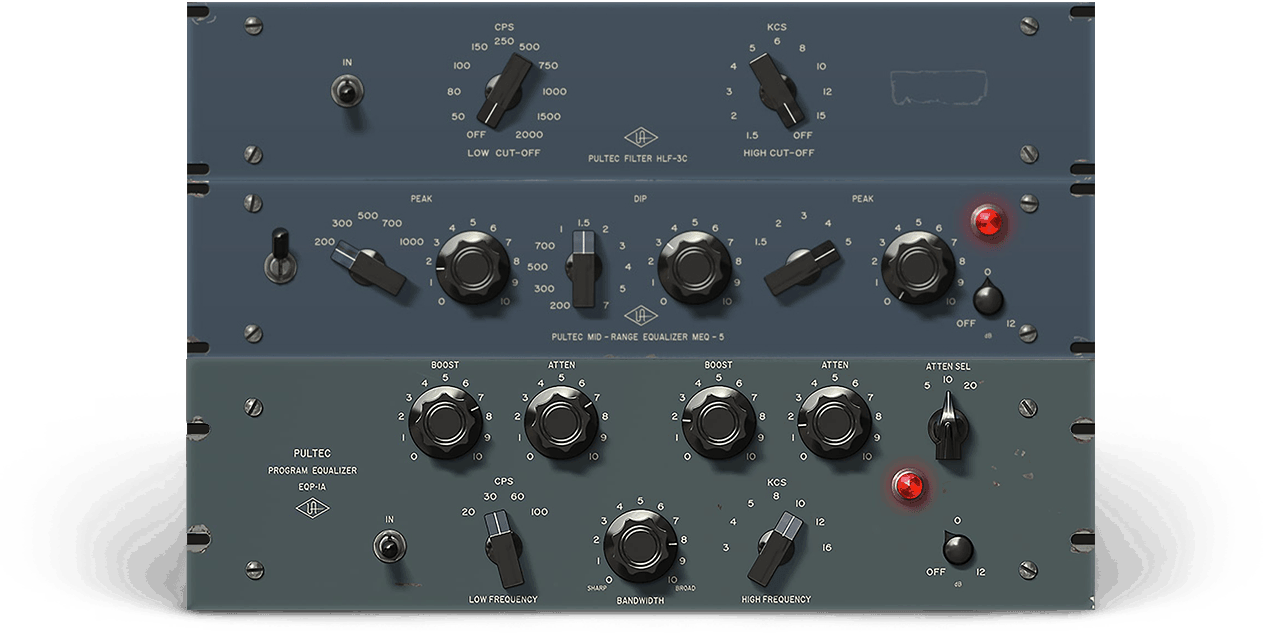Click the blank nameplate on HLF-3C
1280x640 pixels.
point(940,87)
